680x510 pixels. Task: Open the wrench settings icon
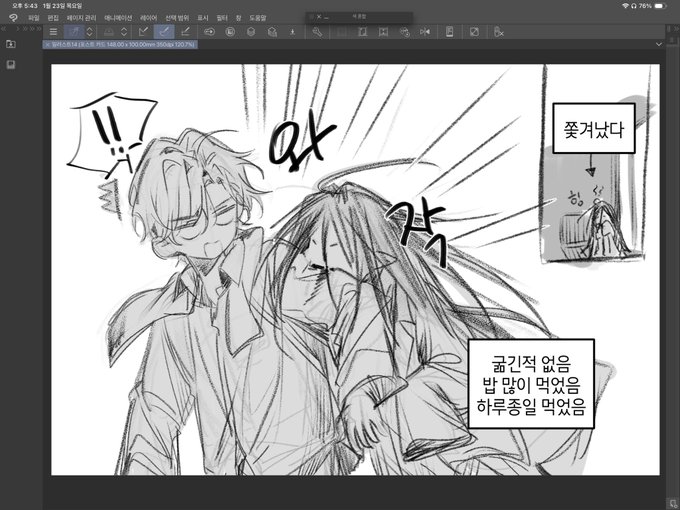click(317, 32)
